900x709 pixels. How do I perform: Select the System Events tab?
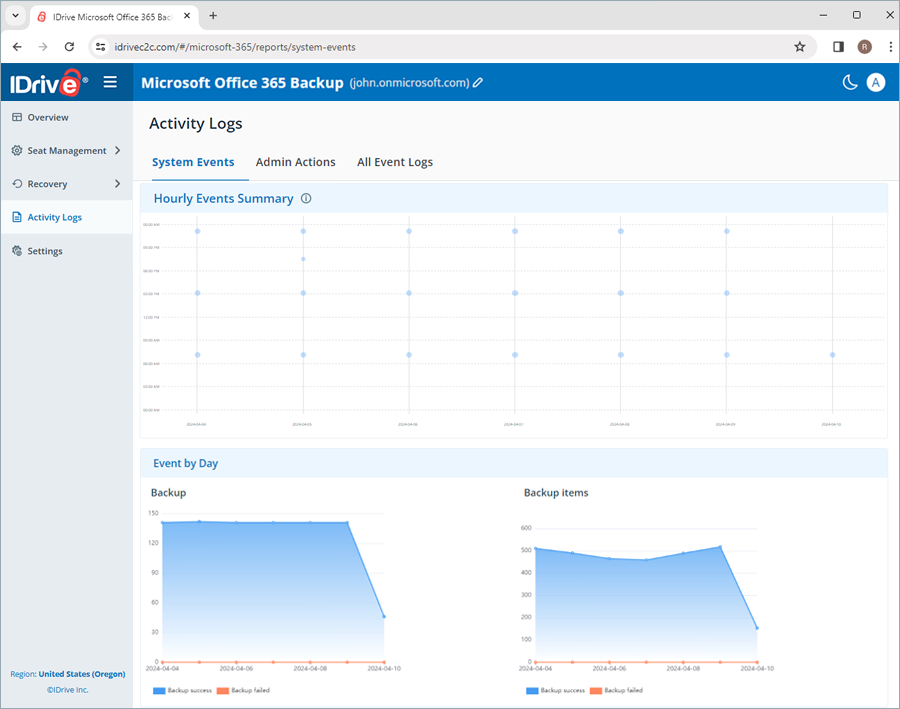tap(193, 162)
